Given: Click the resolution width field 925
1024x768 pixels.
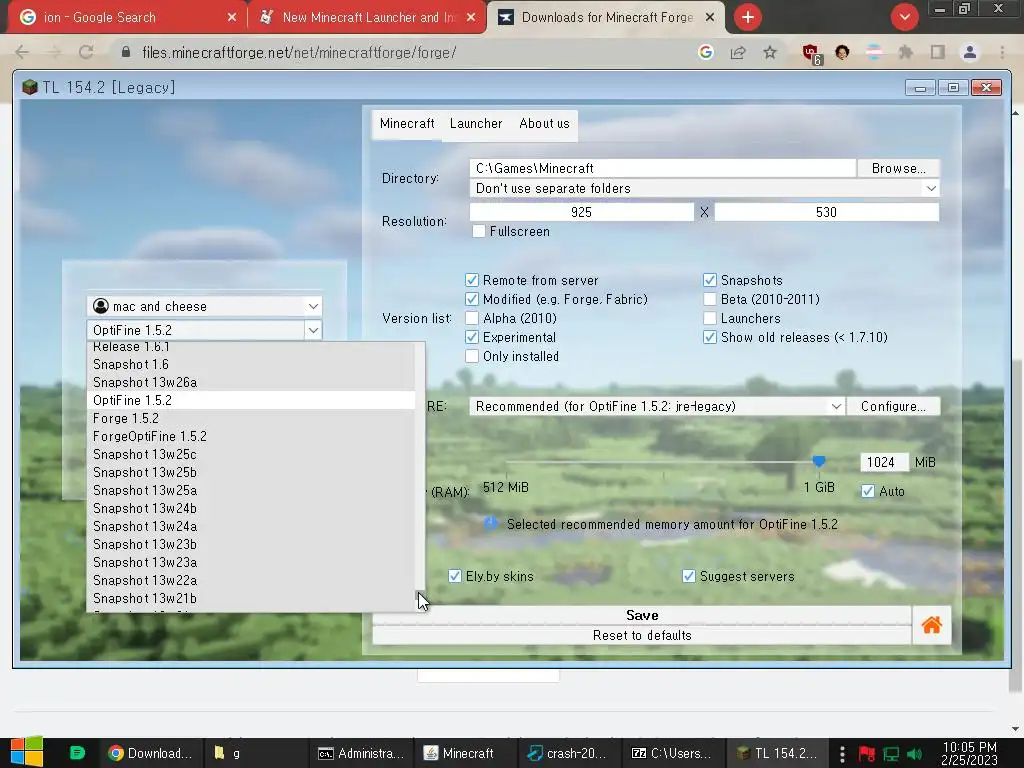Looking at the screenshot, I should [581, 212].
